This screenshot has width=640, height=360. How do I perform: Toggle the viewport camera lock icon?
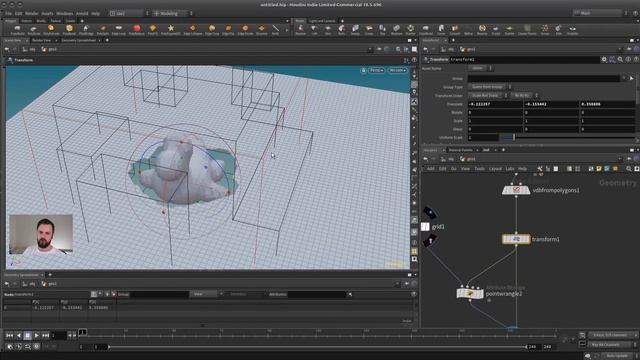click(363, 70)
